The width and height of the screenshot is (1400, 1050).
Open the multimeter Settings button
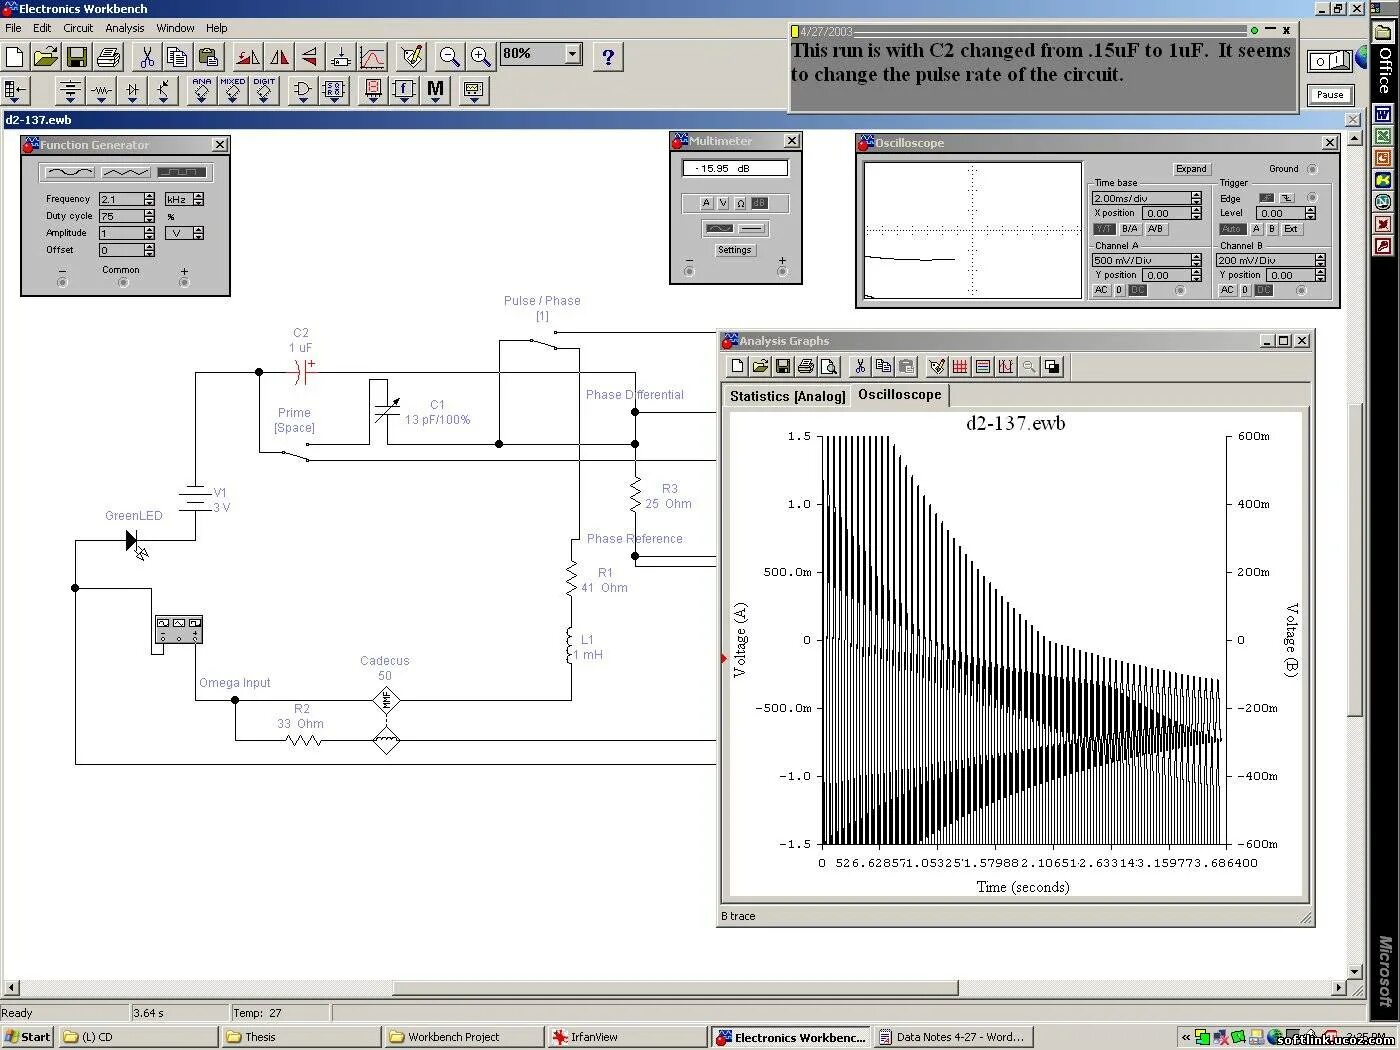(734, 250)
